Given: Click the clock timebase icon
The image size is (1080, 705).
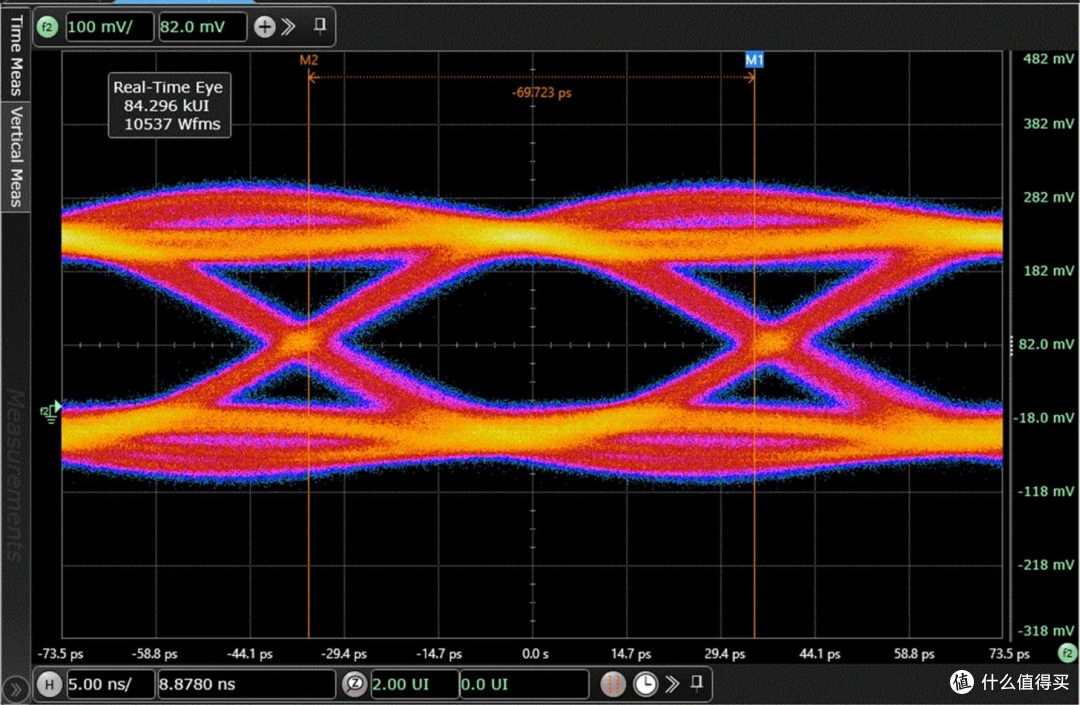Looking at the screenshot, I should pyautogui.click(x=645, y=684).
